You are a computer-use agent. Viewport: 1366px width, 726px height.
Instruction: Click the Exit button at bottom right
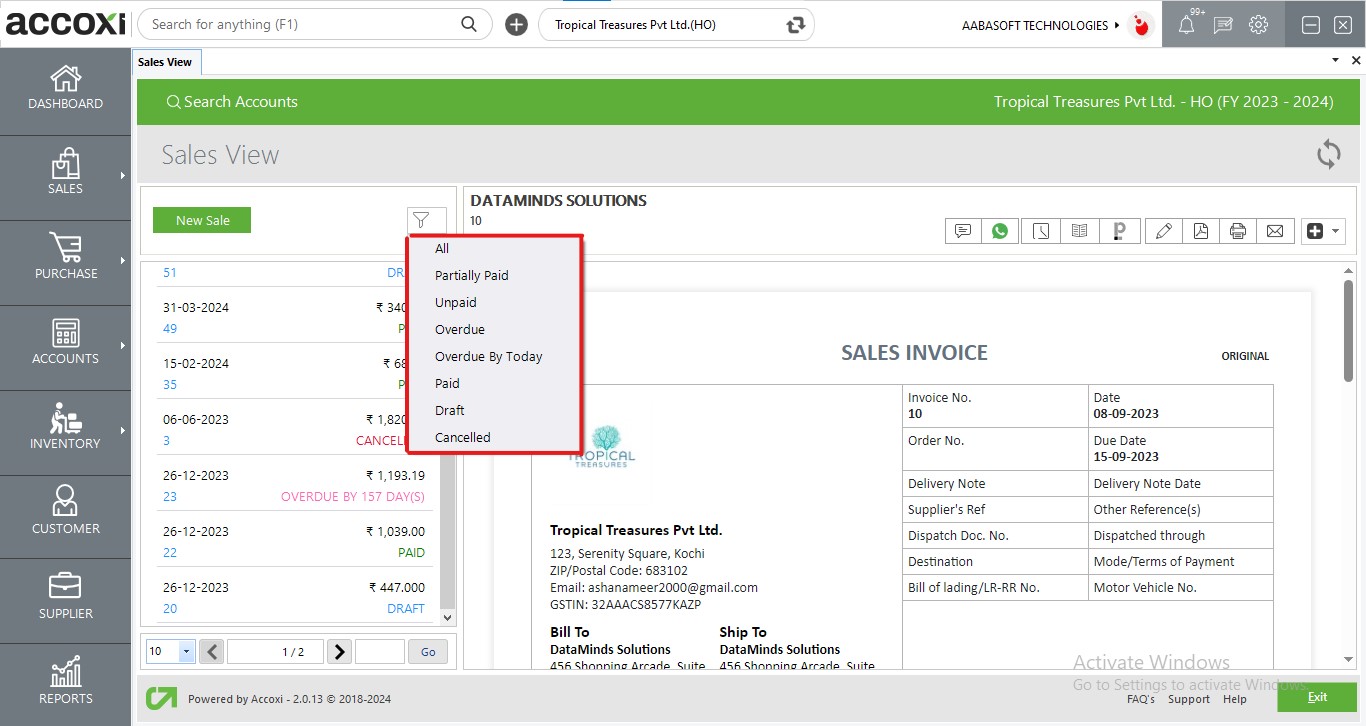[1317, 697]
